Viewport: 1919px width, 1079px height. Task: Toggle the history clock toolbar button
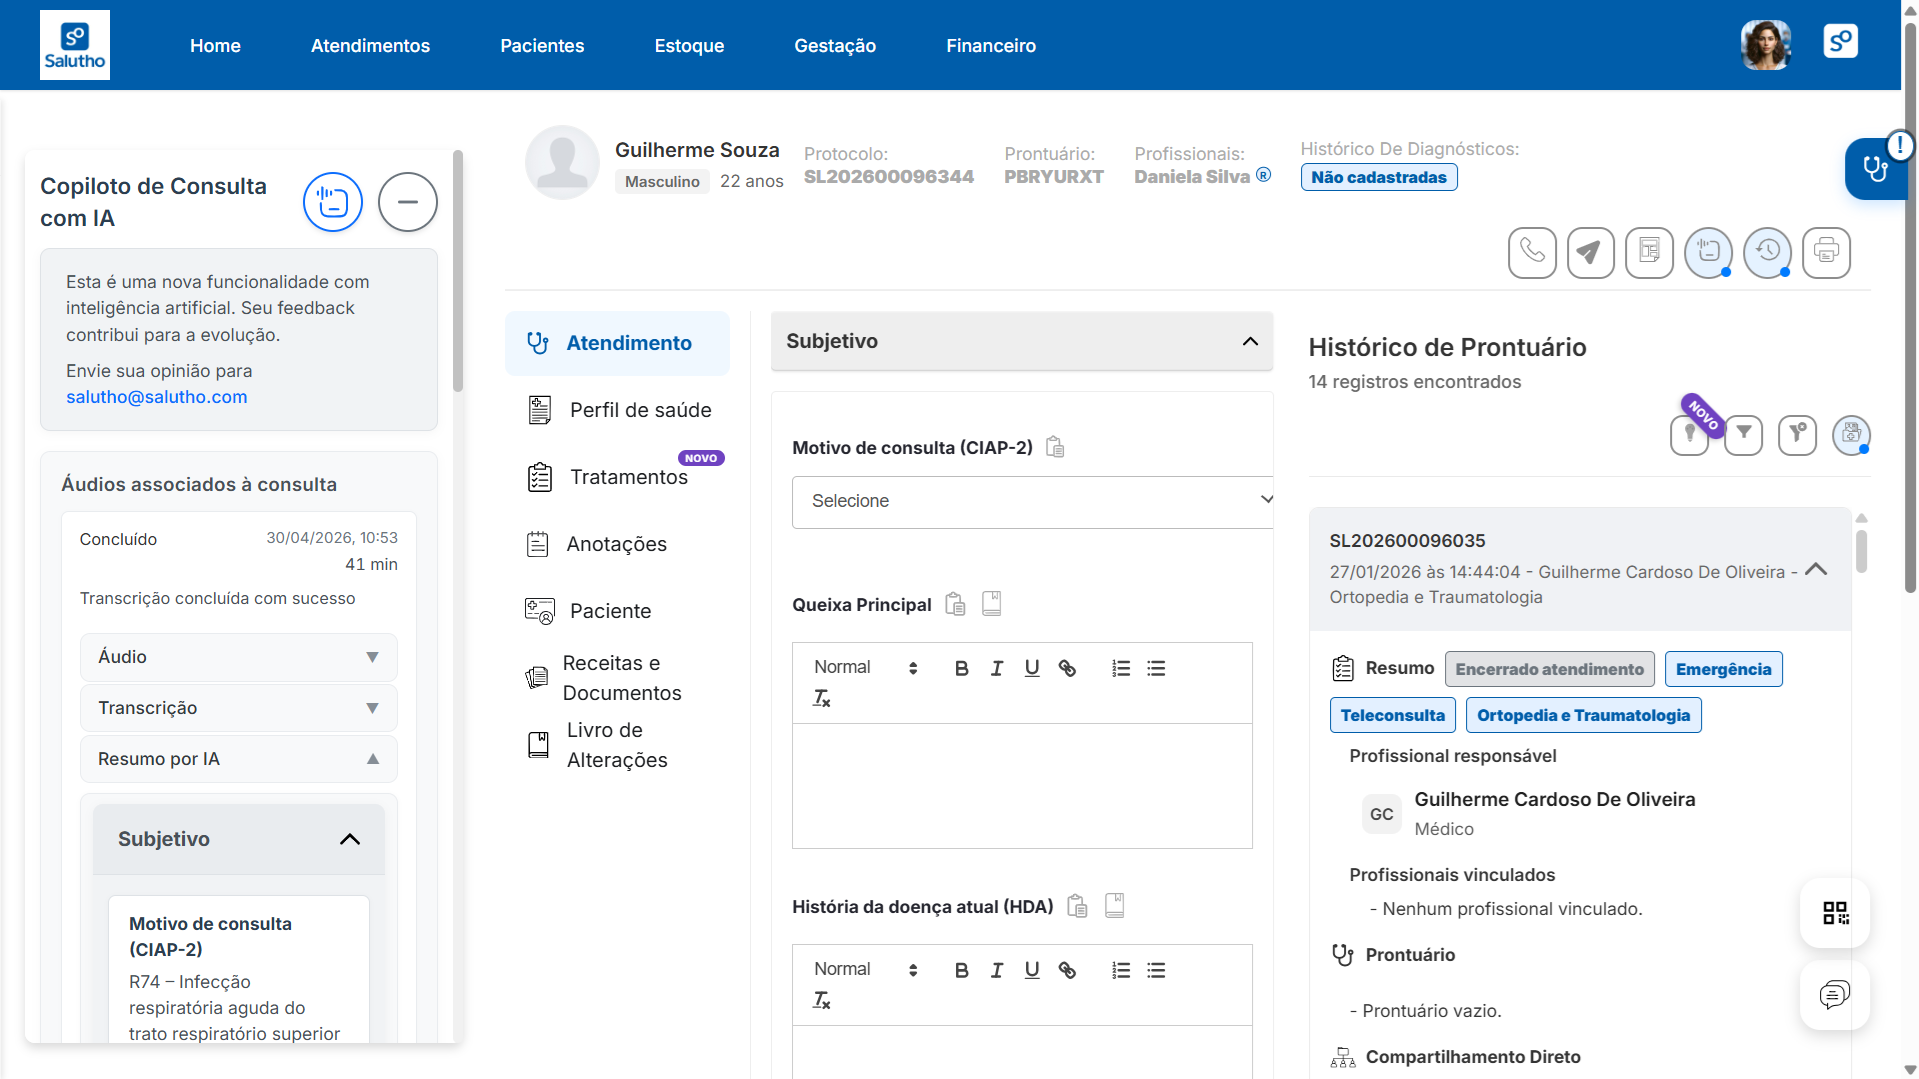pyautogui.click(x=1767, y=252)
